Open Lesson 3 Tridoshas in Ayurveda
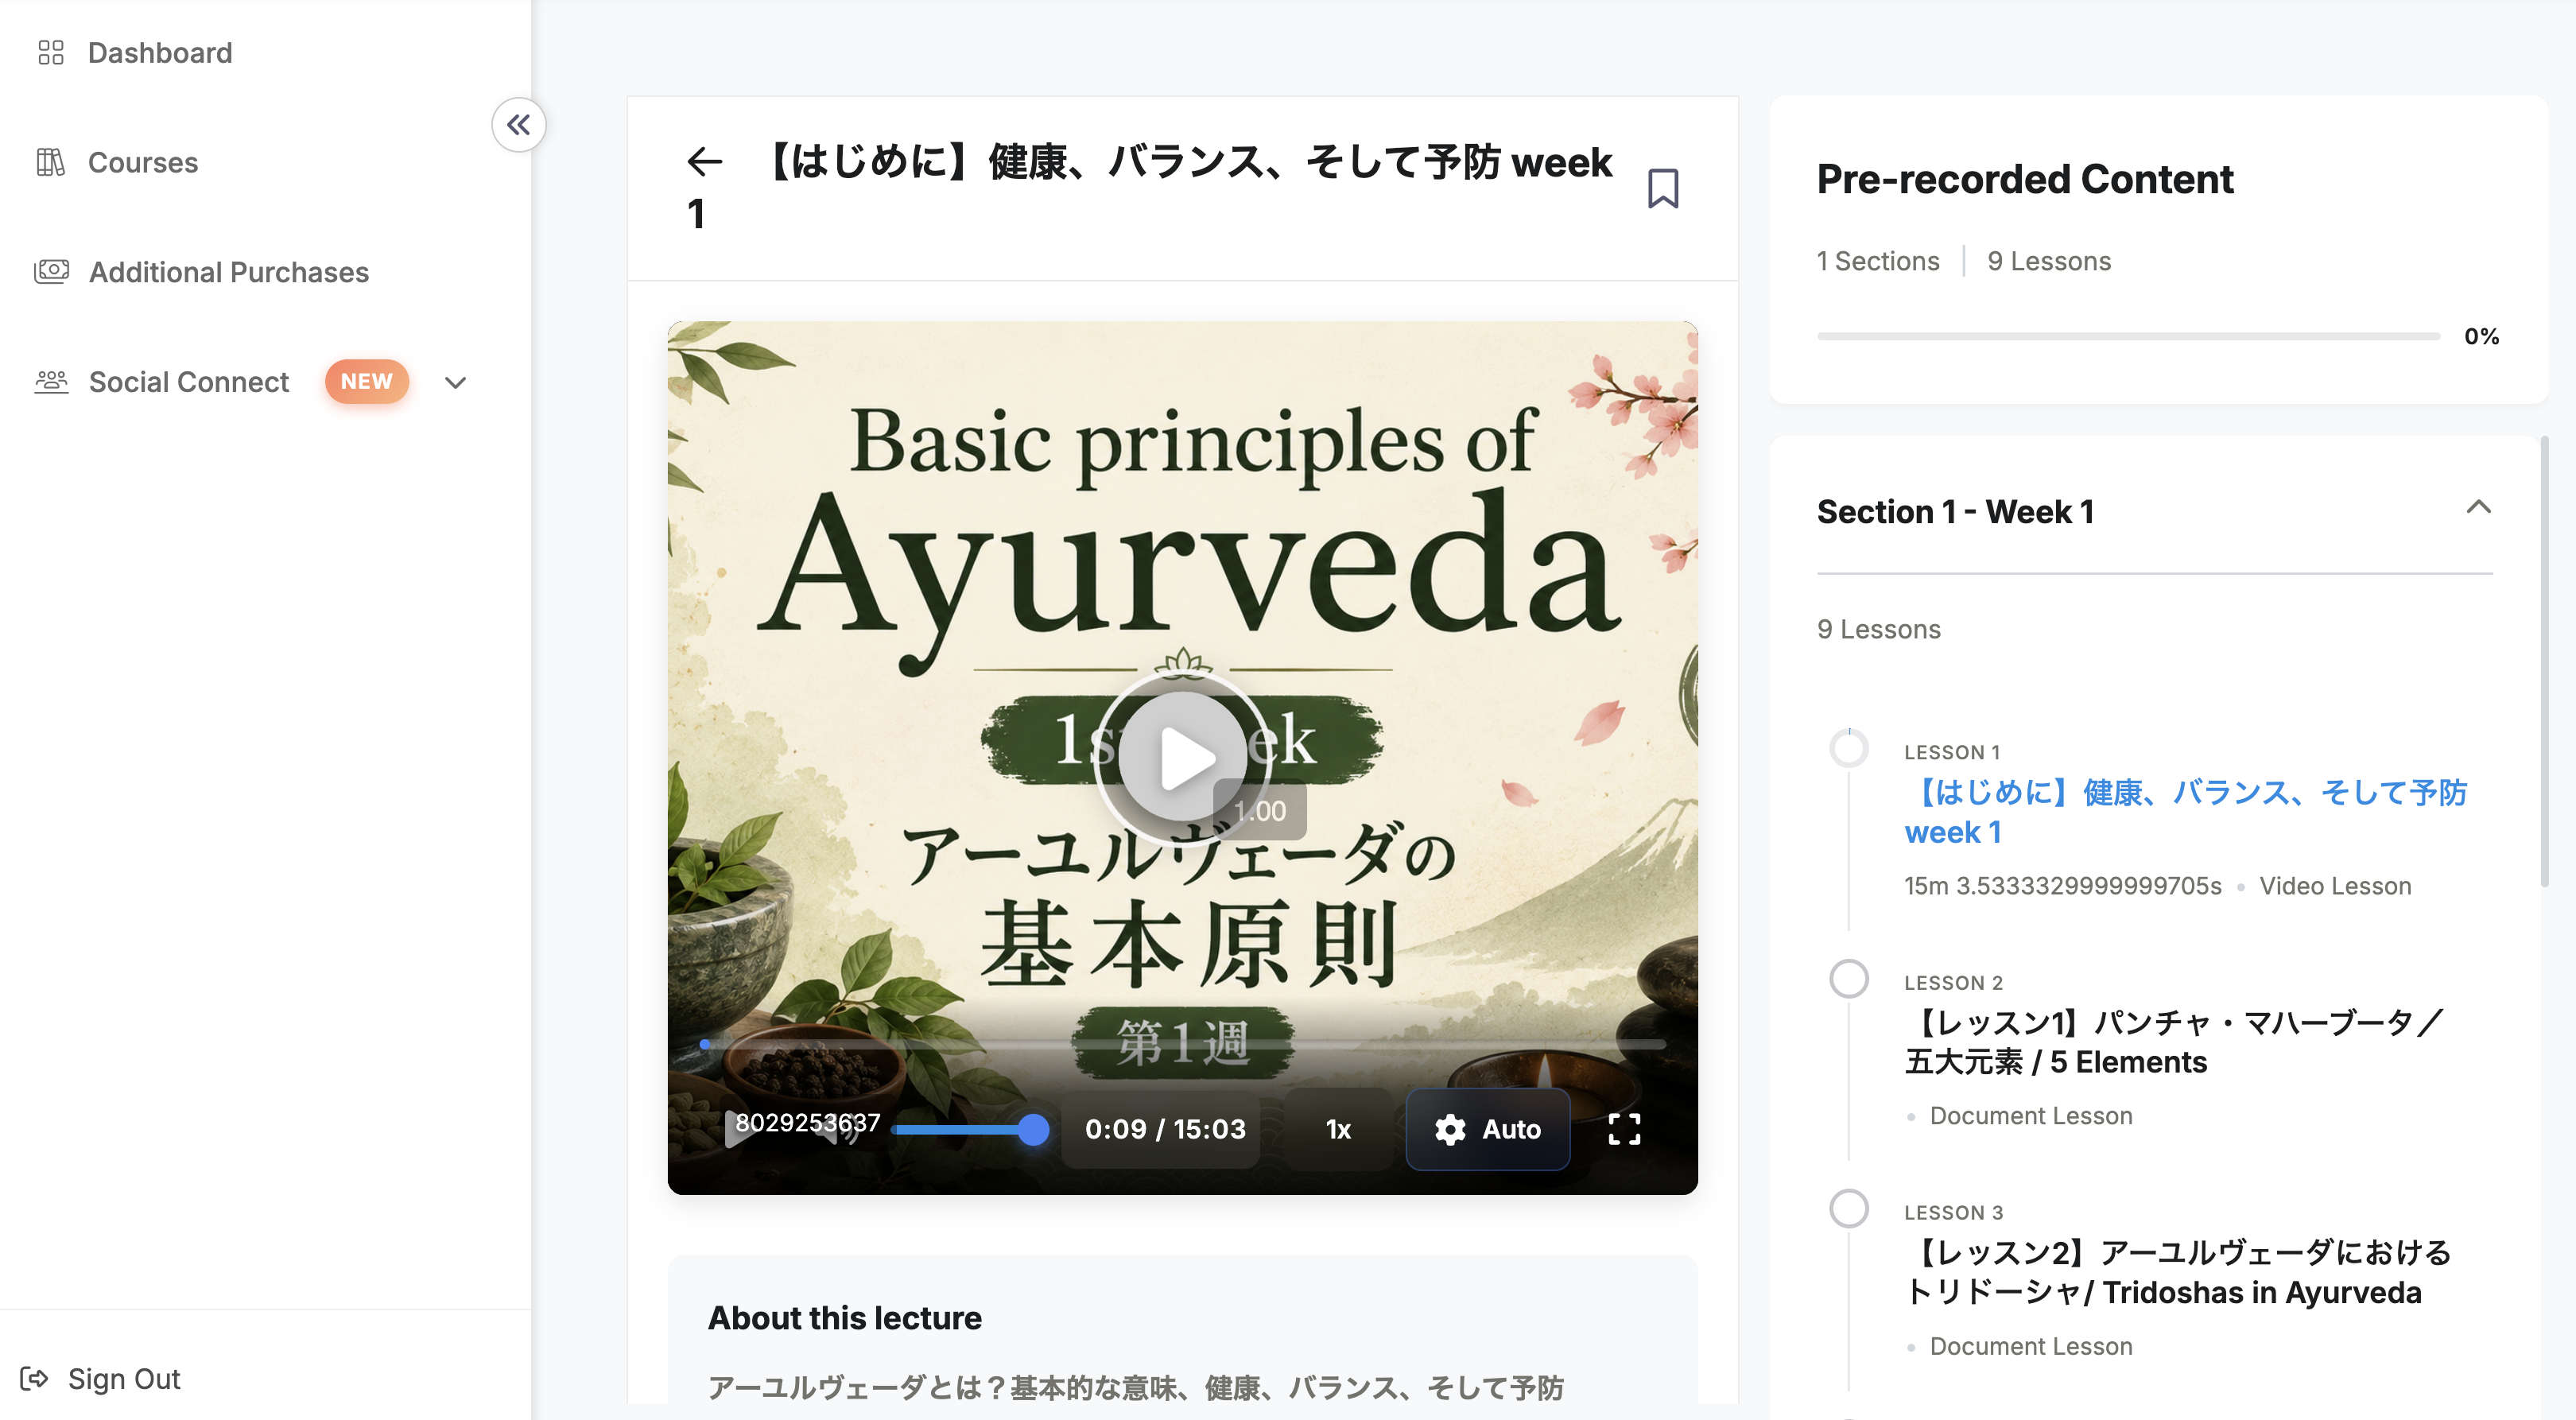The width and height of the screenshot is (2576, 1420). pos(2178,1272)
